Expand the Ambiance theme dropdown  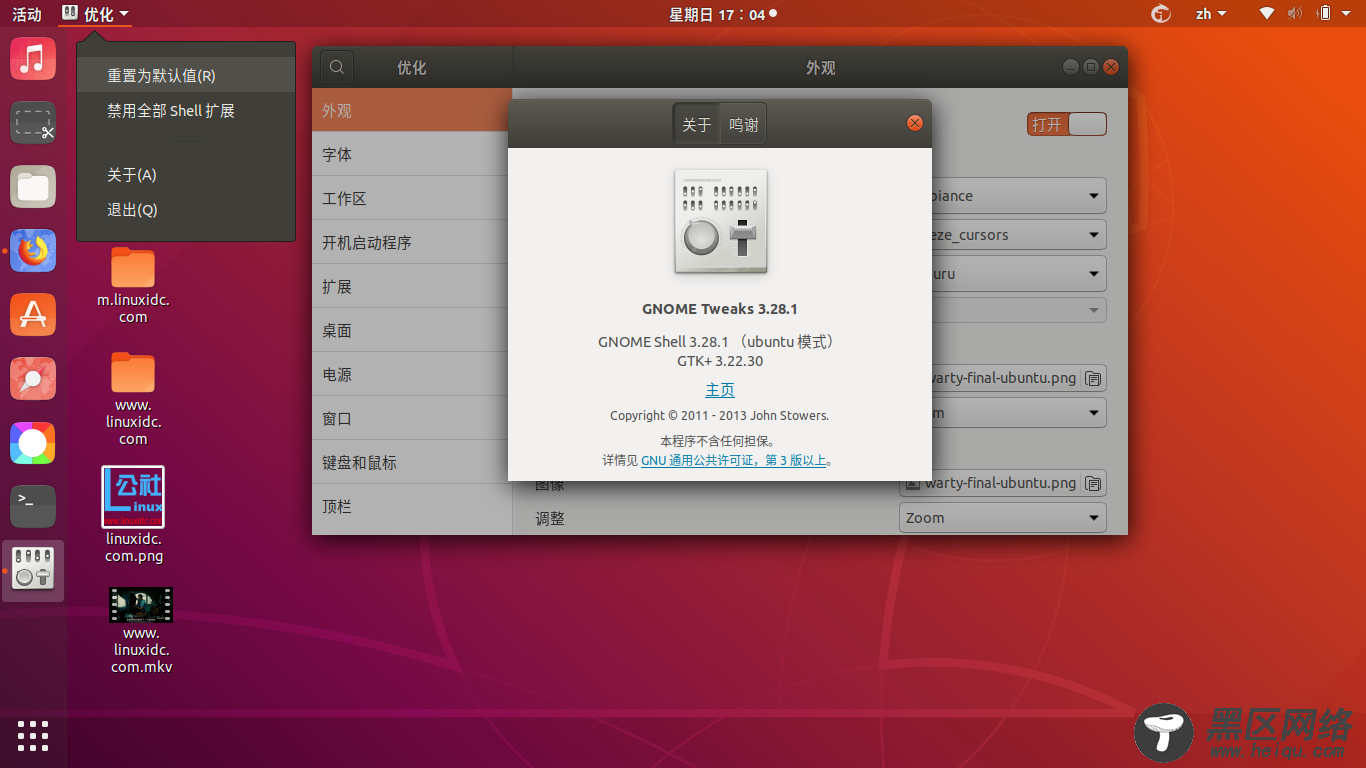[x=1018, y=196]
